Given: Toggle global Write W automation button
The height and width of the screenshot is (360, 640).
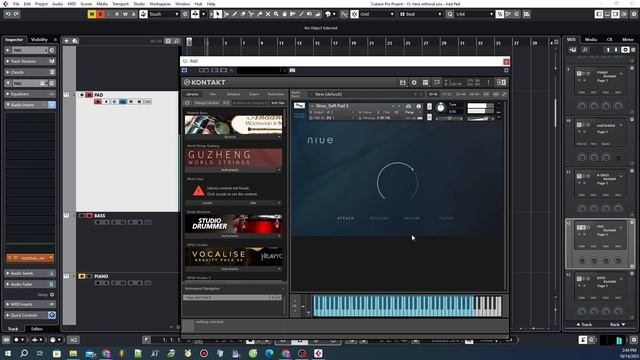Looking at the screenshot, I should tap(125, 14).
